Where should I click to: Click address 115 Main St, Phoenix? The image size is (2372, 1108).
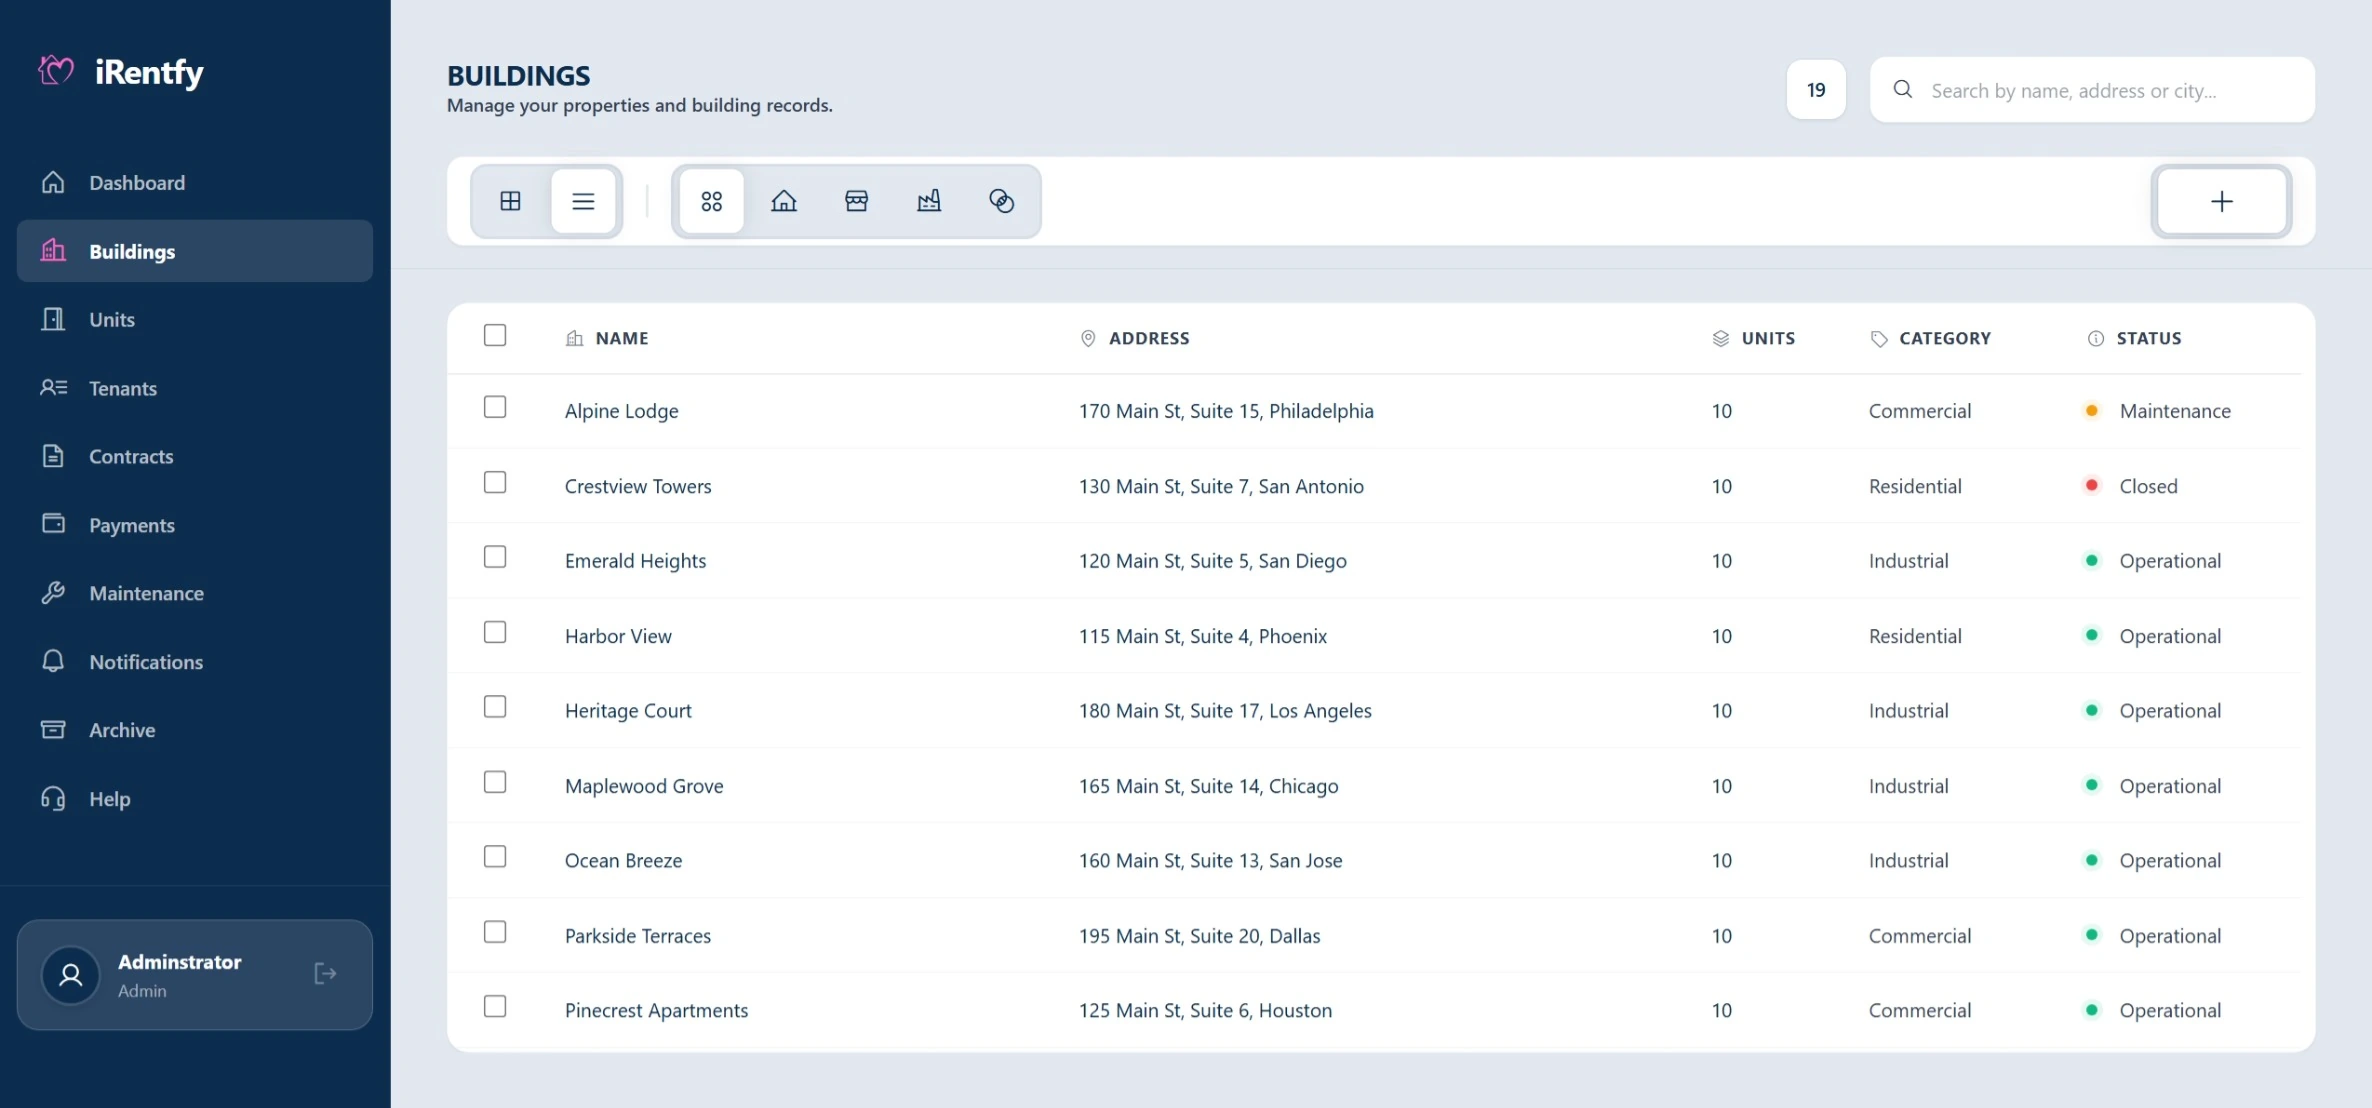pos(1203,636)
